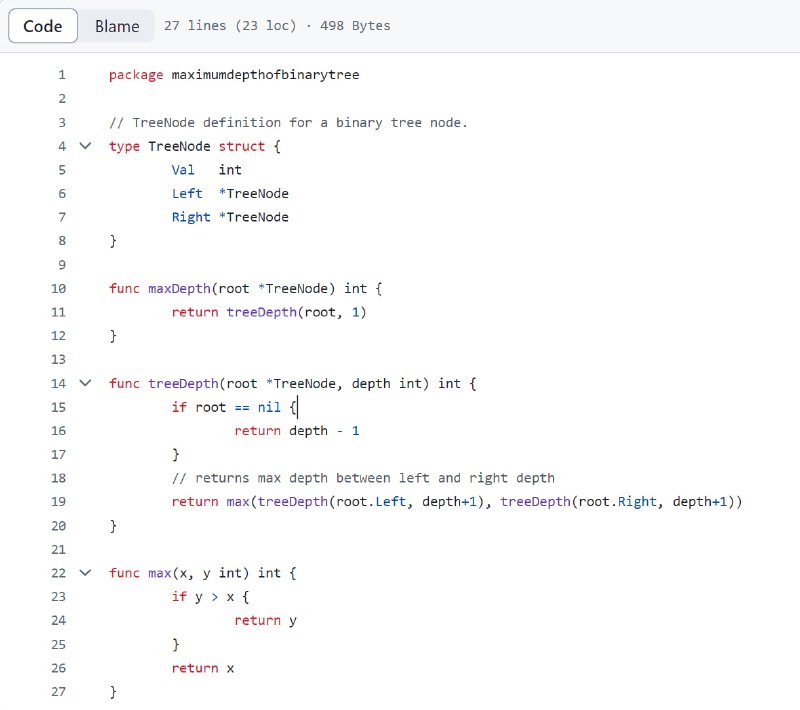
Task: Click the '498 Bytes' file size text
Action: click(x=355, y=26)
